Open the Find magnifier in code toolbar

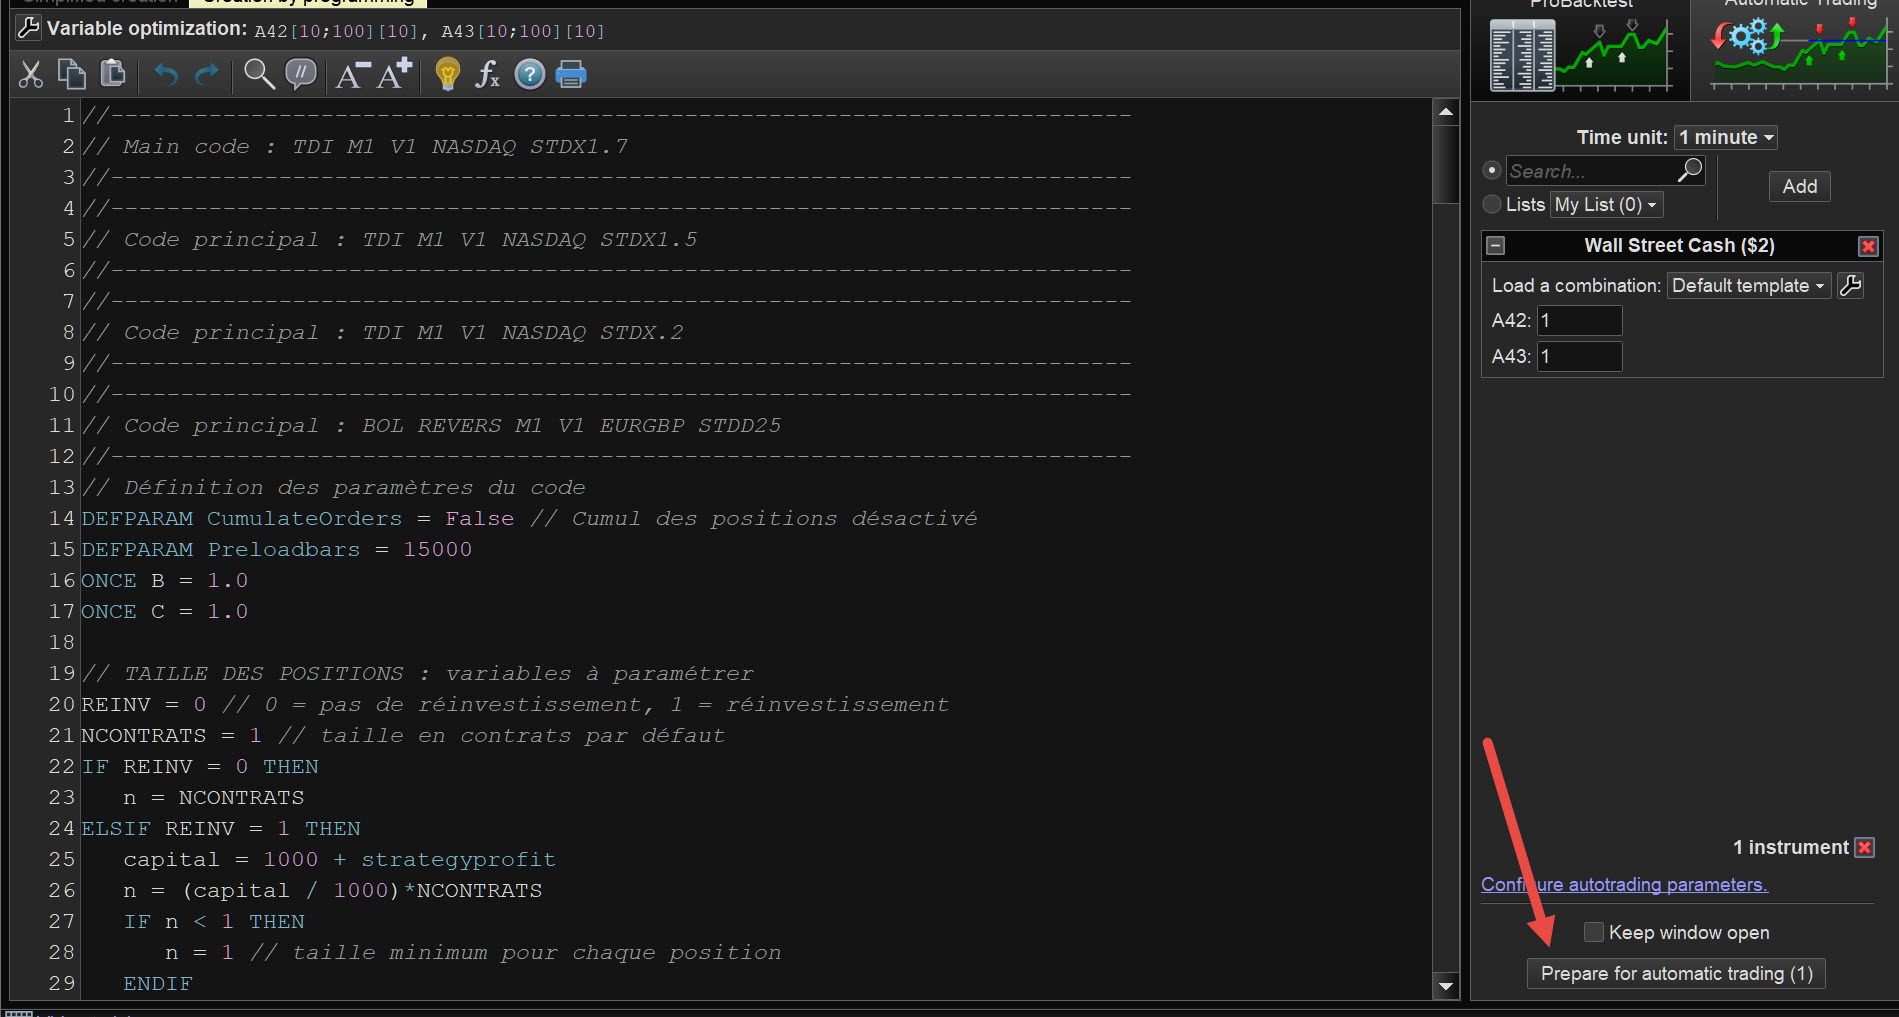pos(259,74)
